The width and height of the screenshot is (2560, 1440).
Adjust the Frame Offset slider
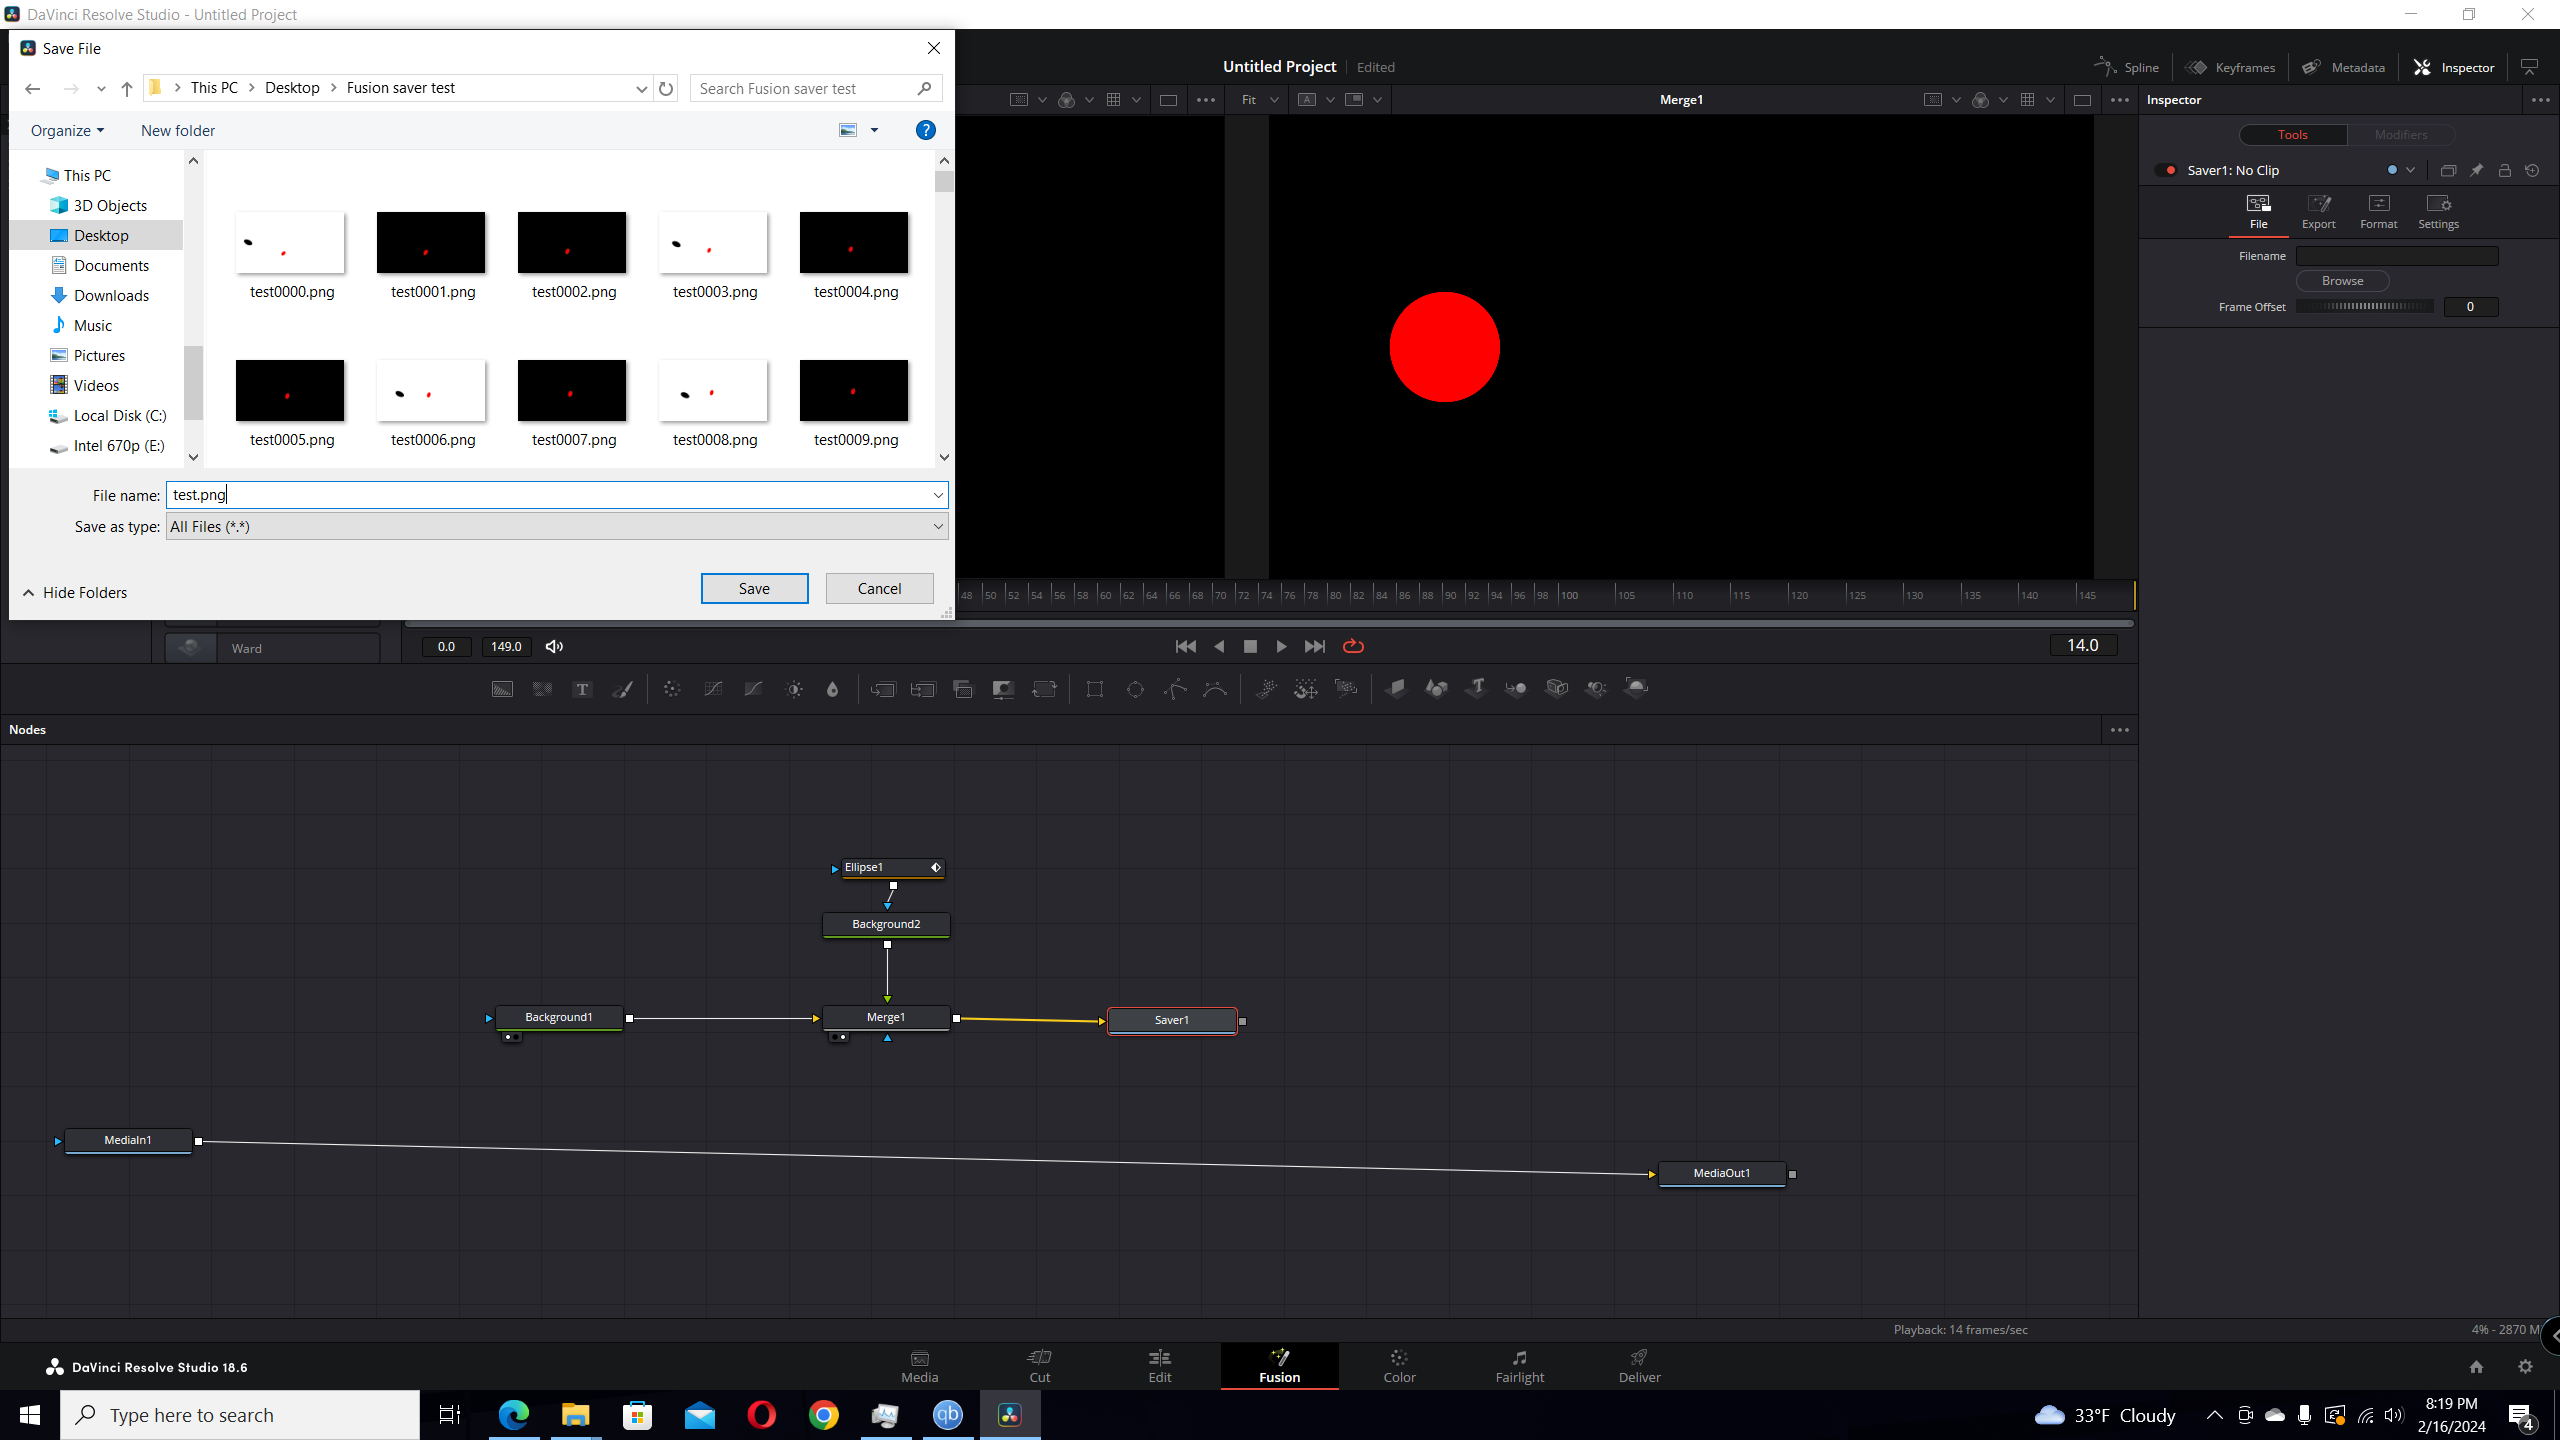(x=2364, y=307)
